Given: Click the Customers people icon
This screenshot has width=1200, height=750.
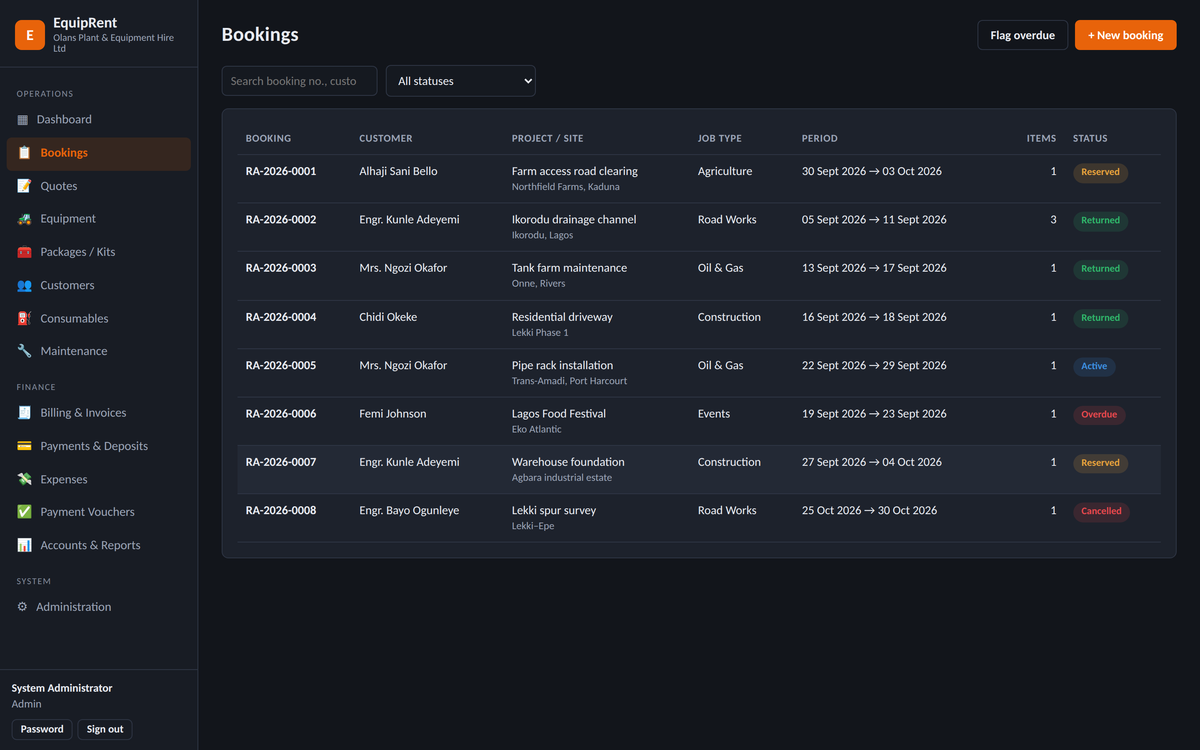Looking at the screenshot, I should tap(24, 285).
